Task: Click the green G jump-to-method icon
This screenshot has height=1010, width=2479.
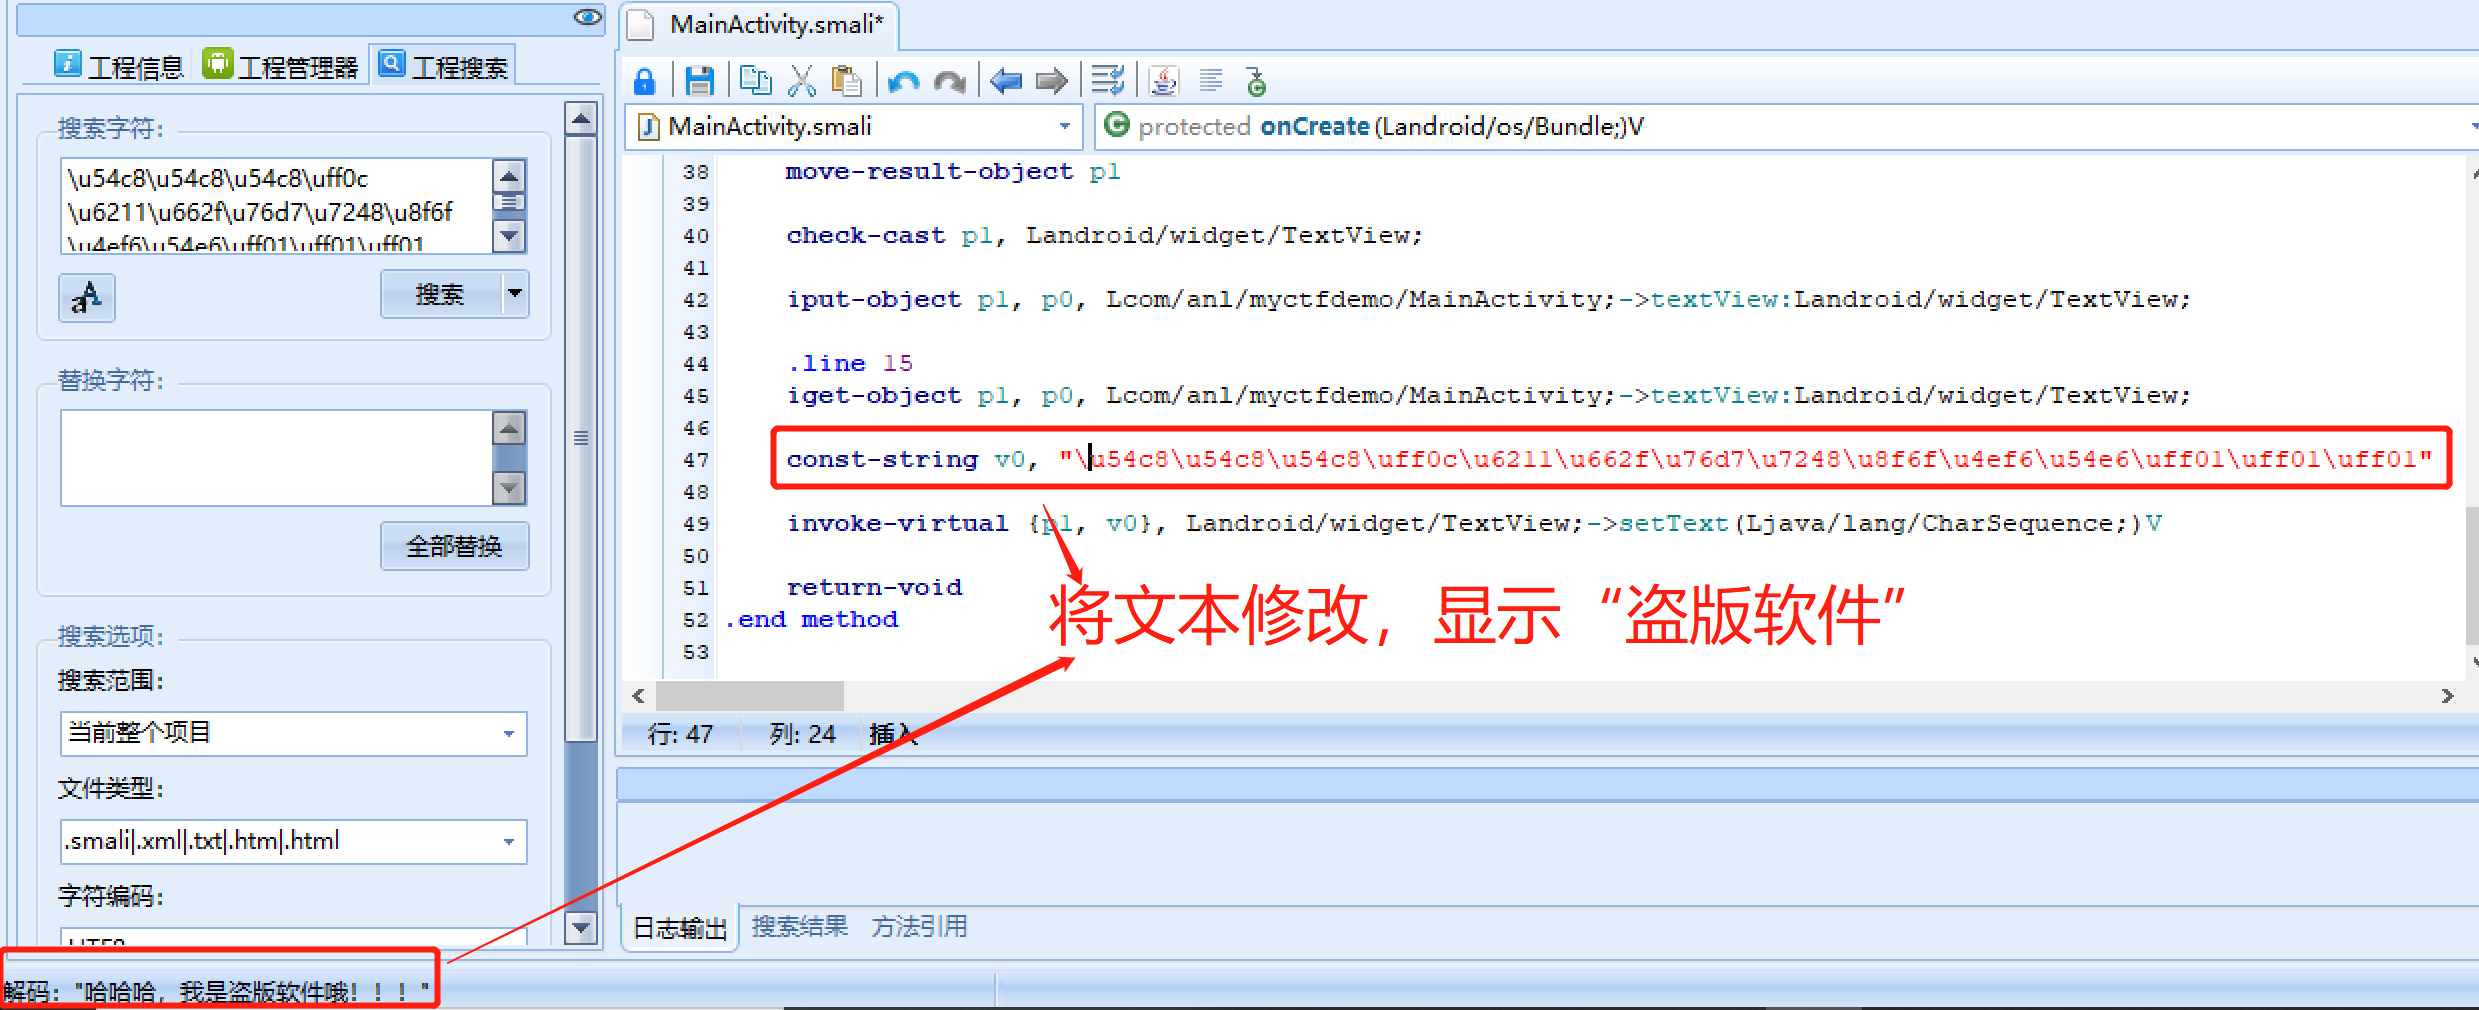Action: coord(1257,80)
